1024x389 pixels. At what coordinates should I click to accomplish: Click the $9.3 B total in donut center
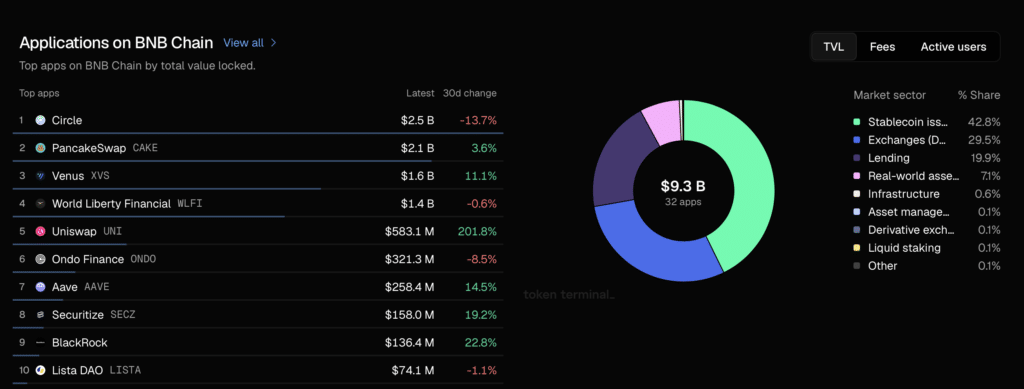pos(683,186)
